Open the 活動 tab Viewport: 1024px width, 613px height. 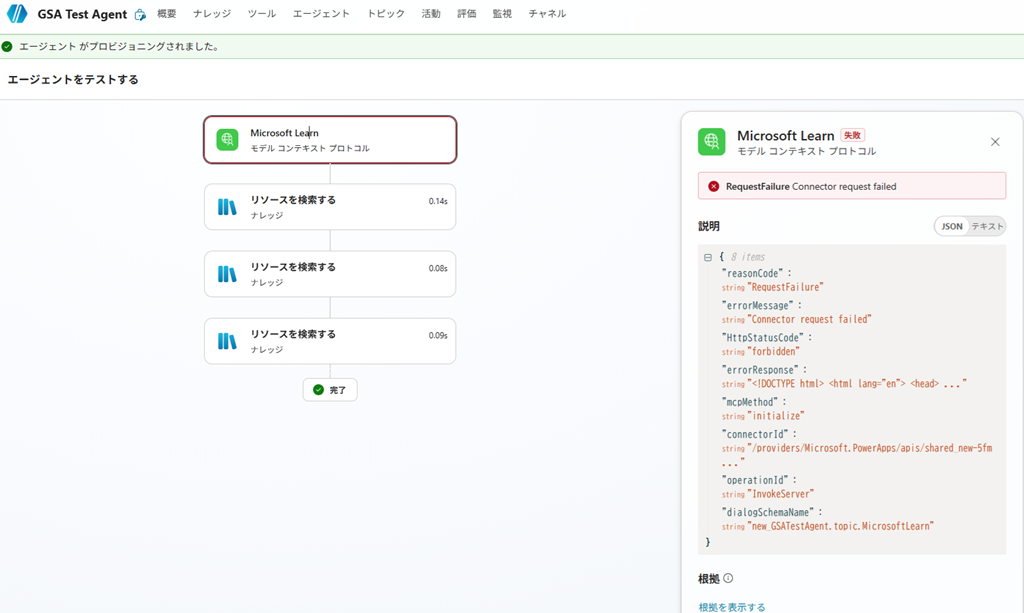point(430,14)
